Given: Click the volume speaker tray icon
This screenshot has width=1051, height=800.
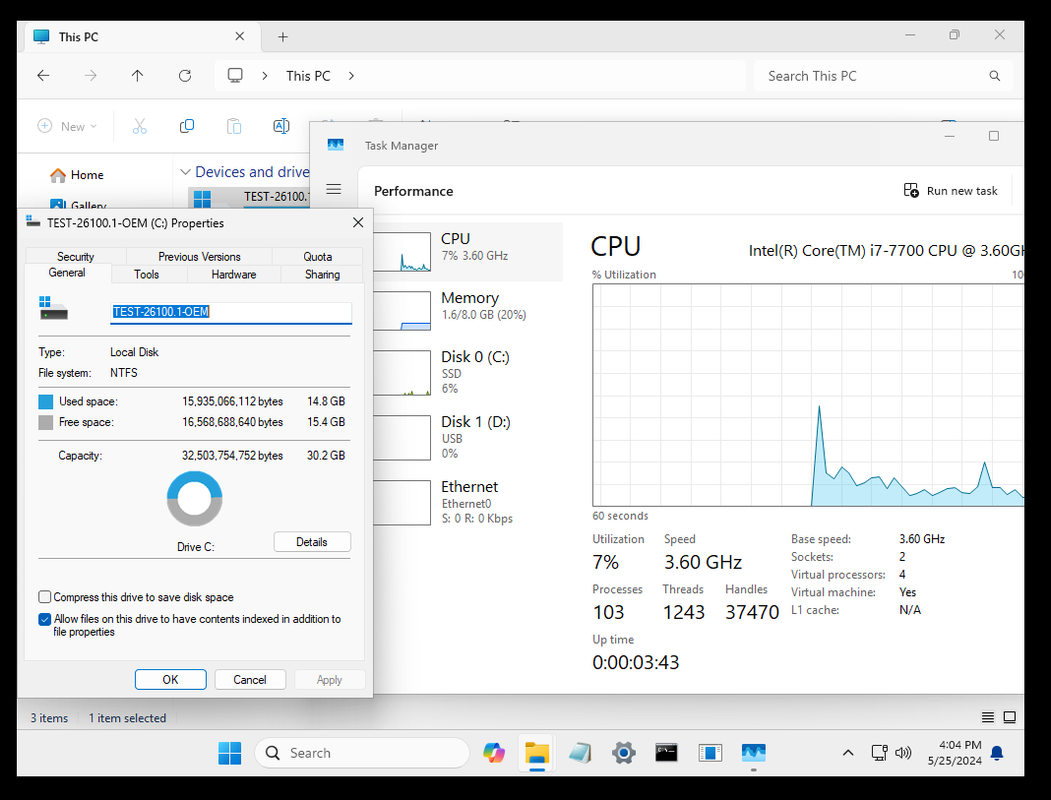Looking at the screenshot, I should tap(903, 753).
